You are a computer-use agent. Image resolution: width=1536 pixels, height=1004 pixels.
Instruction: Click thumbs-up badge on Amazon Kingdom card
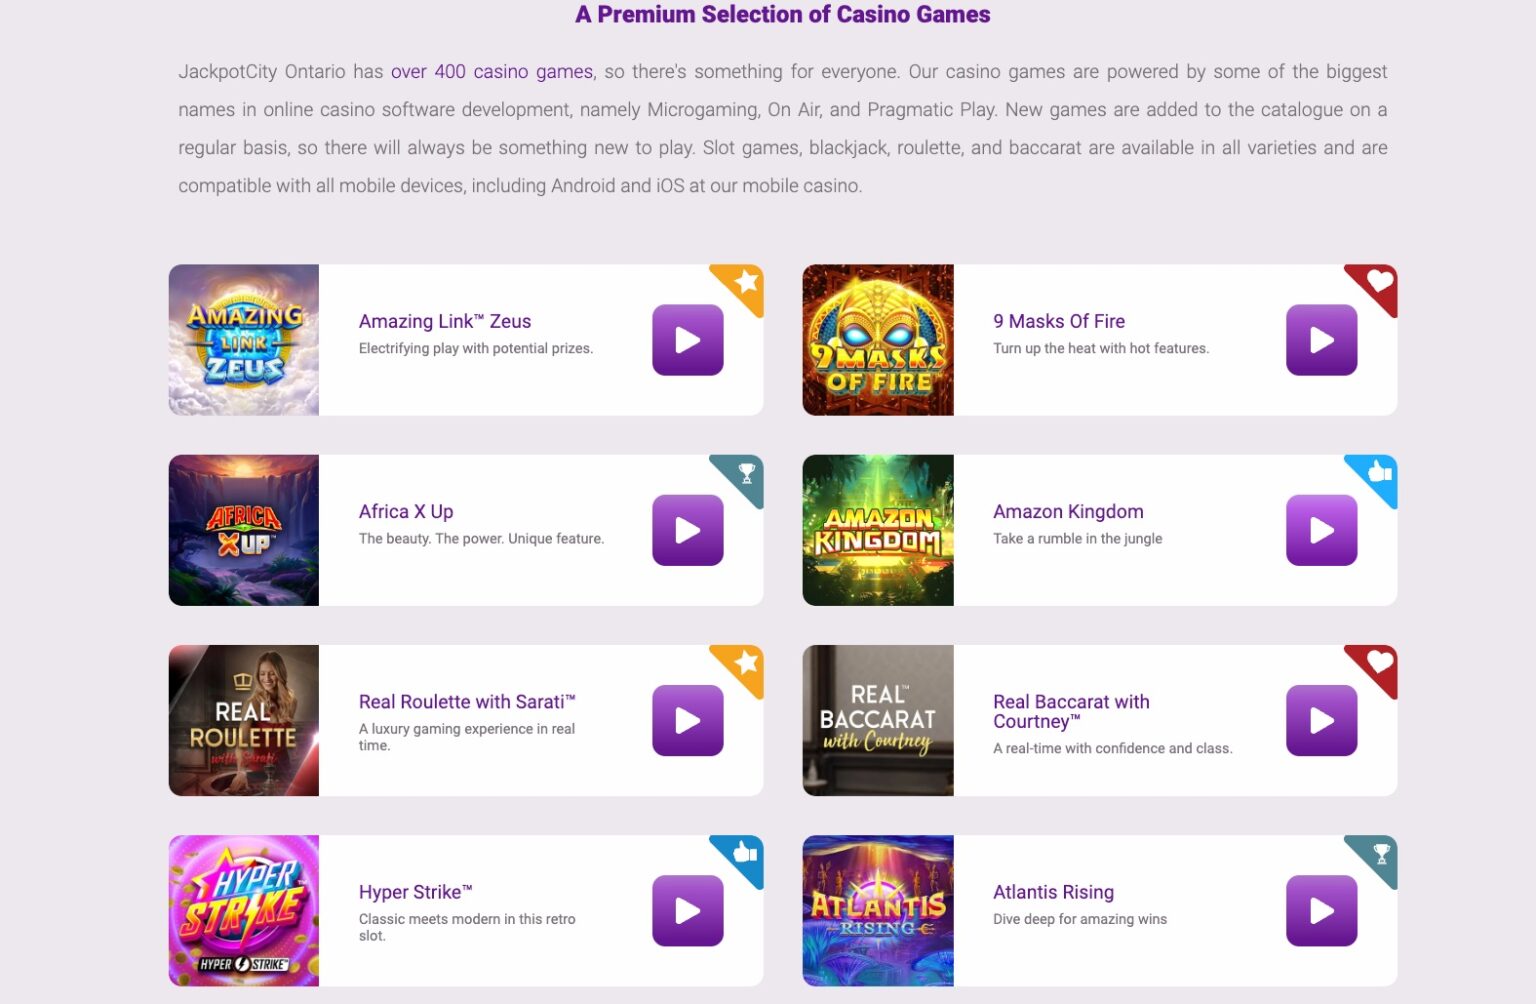1380,472
